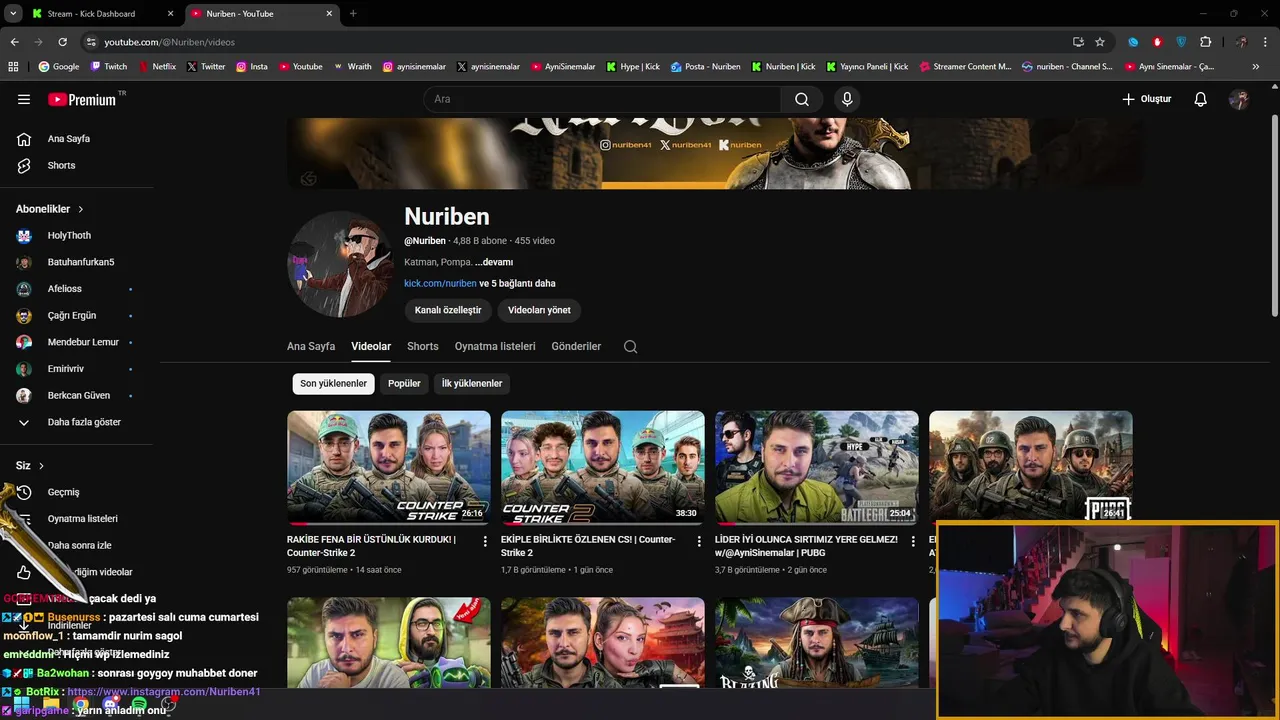
Task: Open options menu for RAKİBE FENA video
Action: (x=485, y=541)
